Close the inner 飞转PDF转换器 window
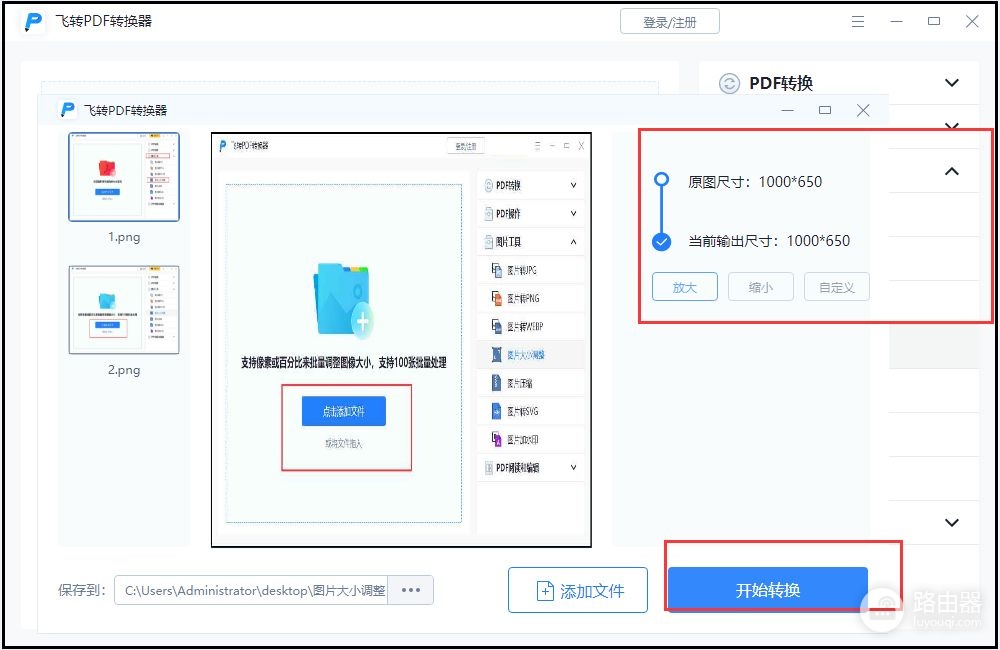This screenshot has height=650, width=1000. [863, 110]
